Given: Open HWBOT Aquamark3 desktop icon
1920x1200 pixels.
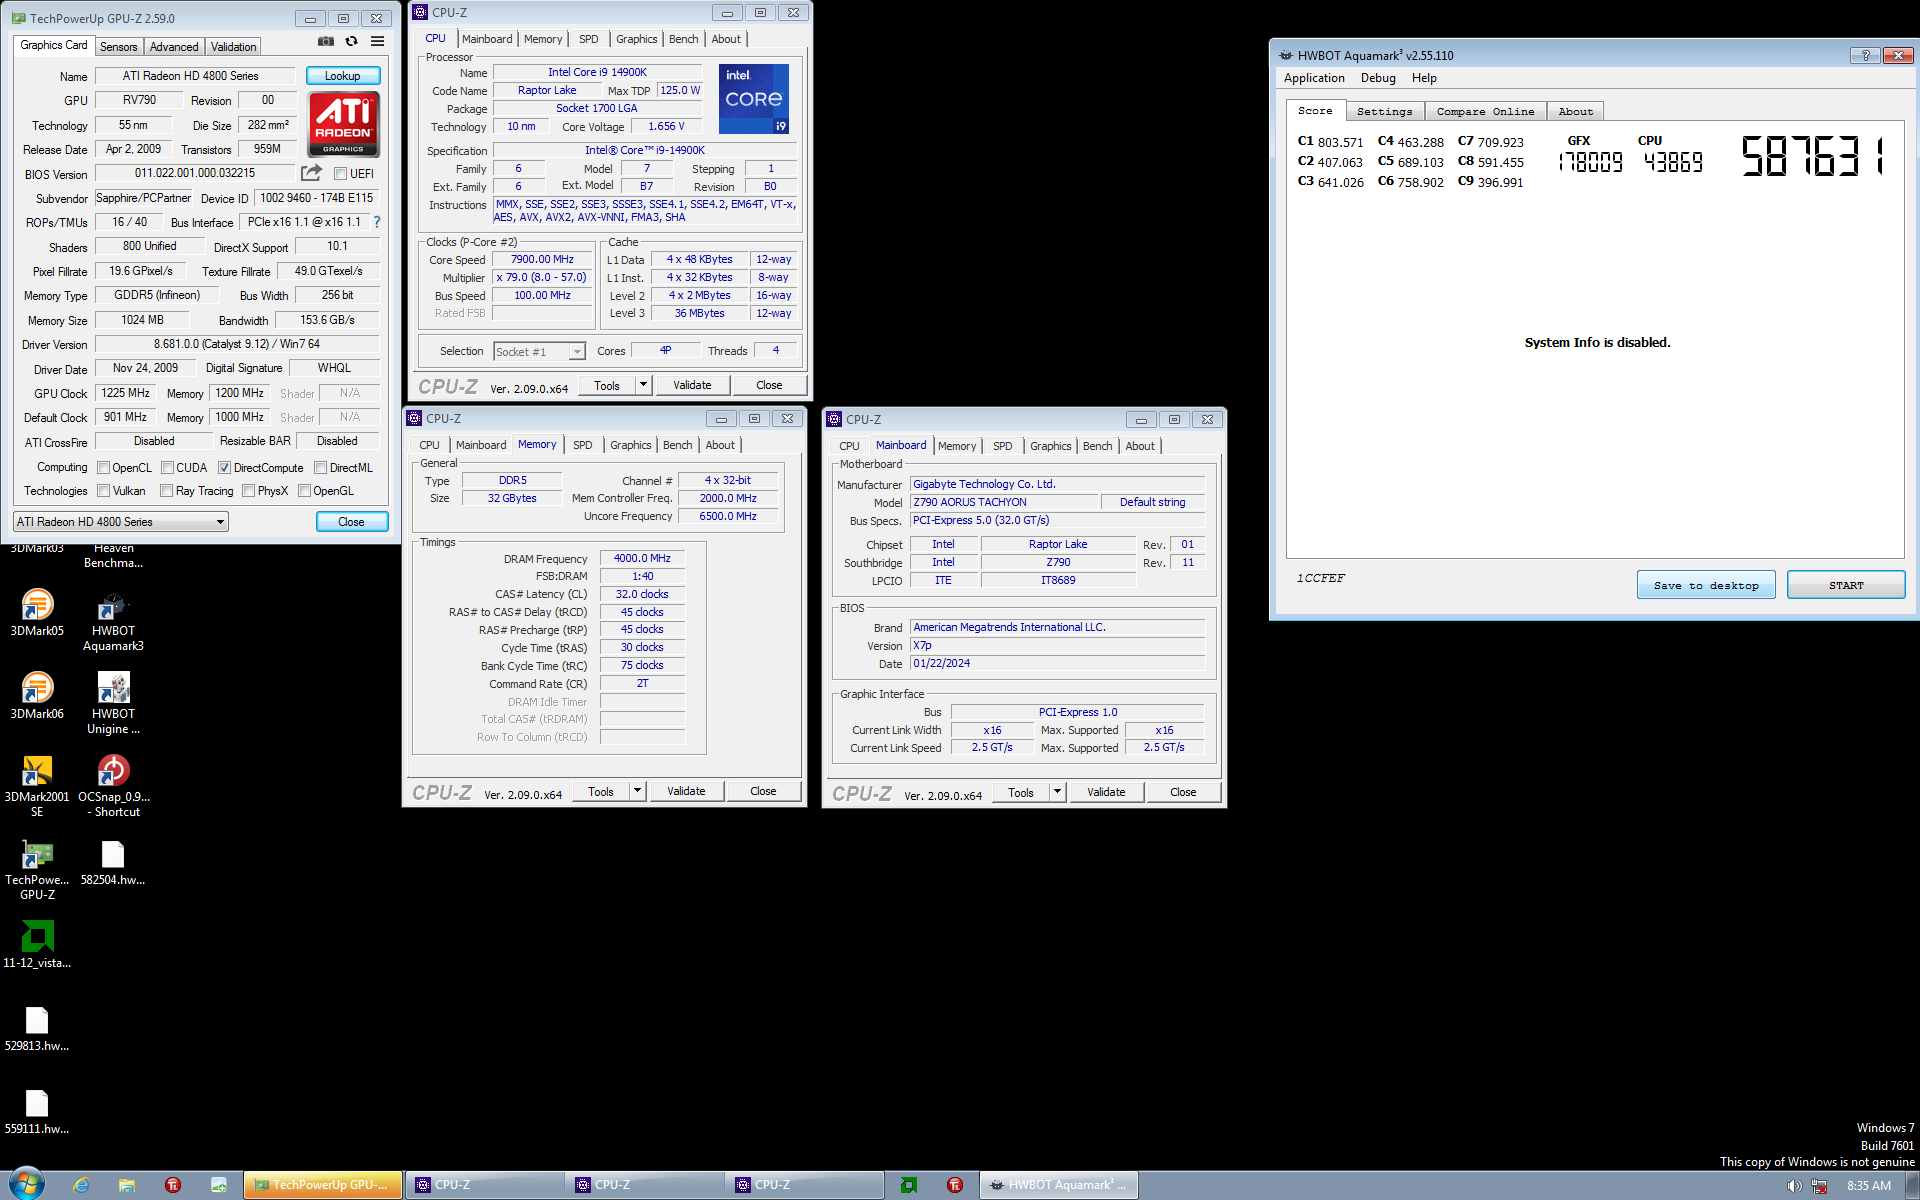Looking at the screenshot, I should point(113,621).
